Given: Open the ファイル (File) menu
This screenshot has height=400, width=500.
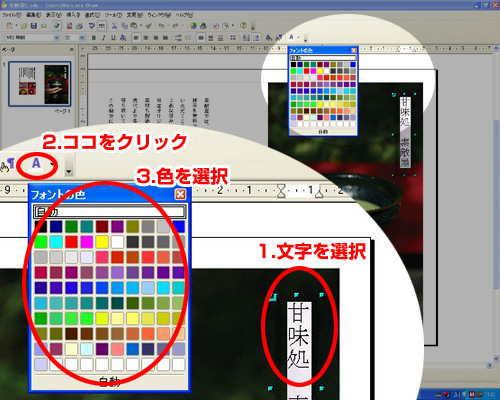Looking at the screenshot, I should (11, 15).
